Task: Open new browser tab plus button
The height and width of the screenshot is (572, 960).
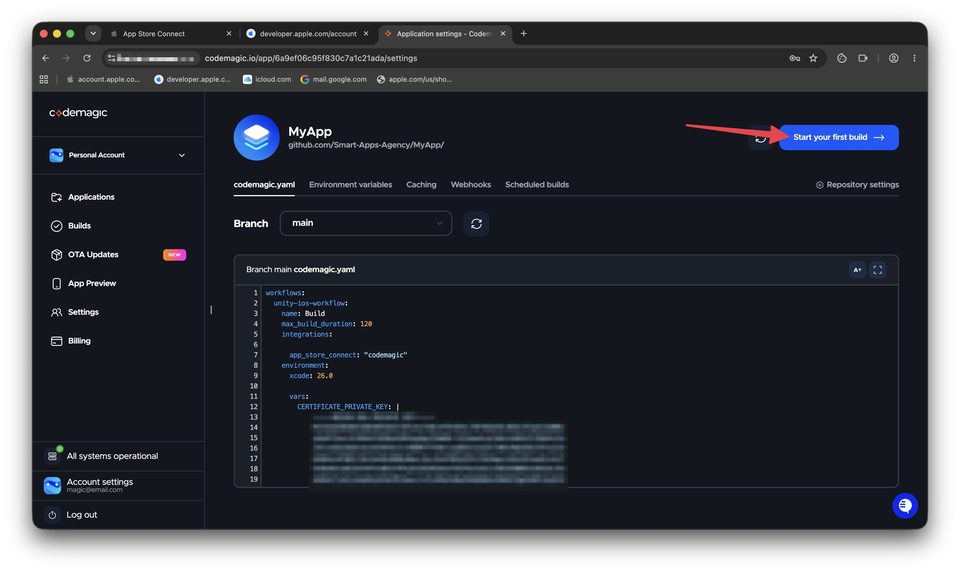Action: coord(523,34)
